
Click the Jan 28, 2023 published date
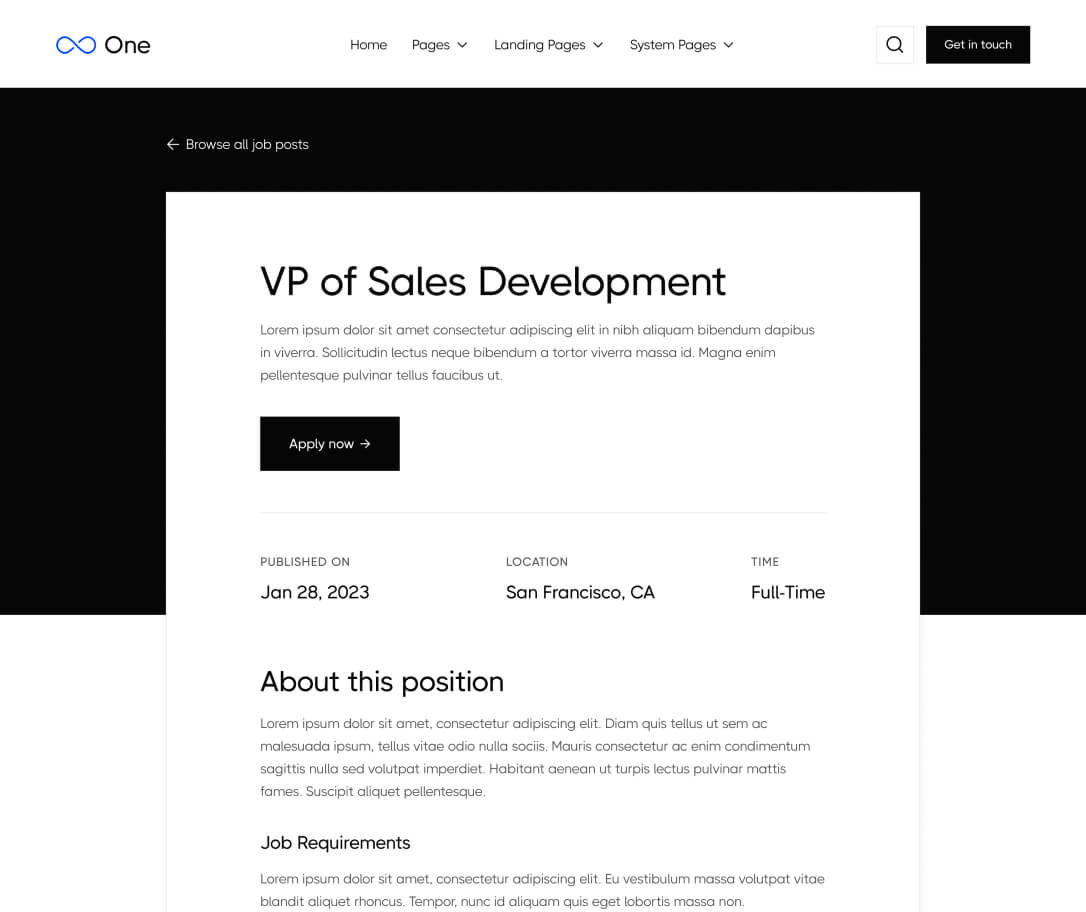(315, 592)
